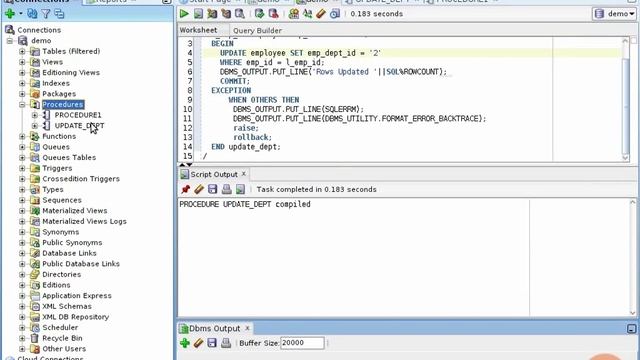
Task: Collapse the Procedures folder
Action: coord(22,104)
